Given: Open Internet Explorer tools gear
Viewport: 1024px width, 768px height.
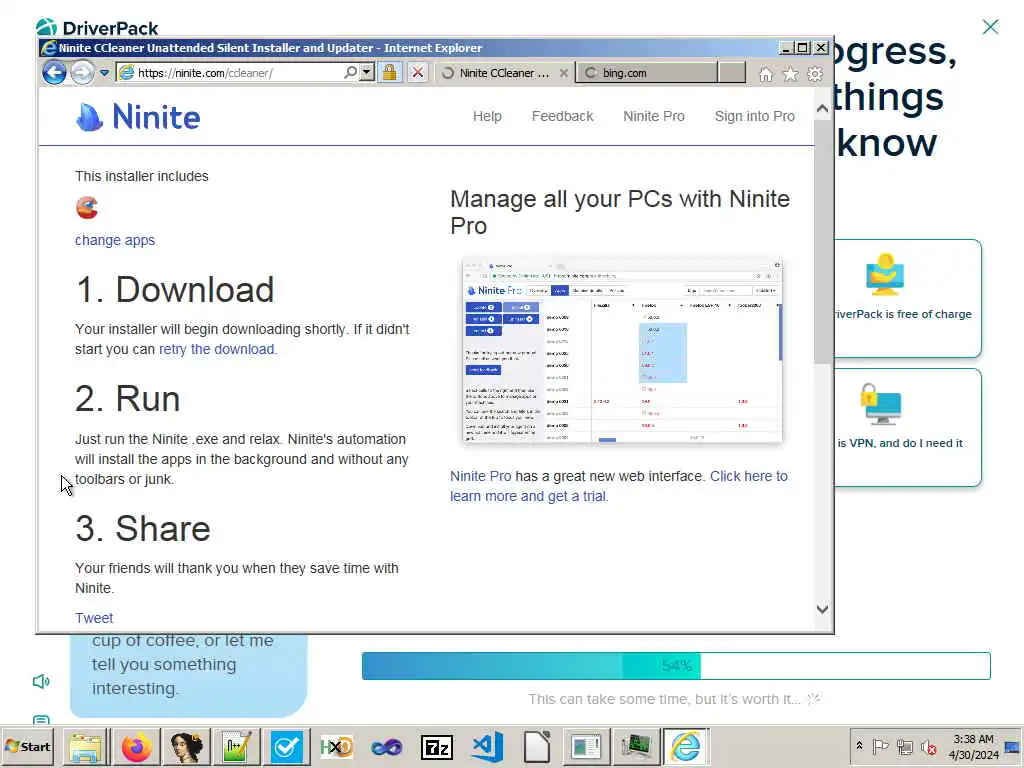Looking at the screenshot, I should (x=815, y=74).
